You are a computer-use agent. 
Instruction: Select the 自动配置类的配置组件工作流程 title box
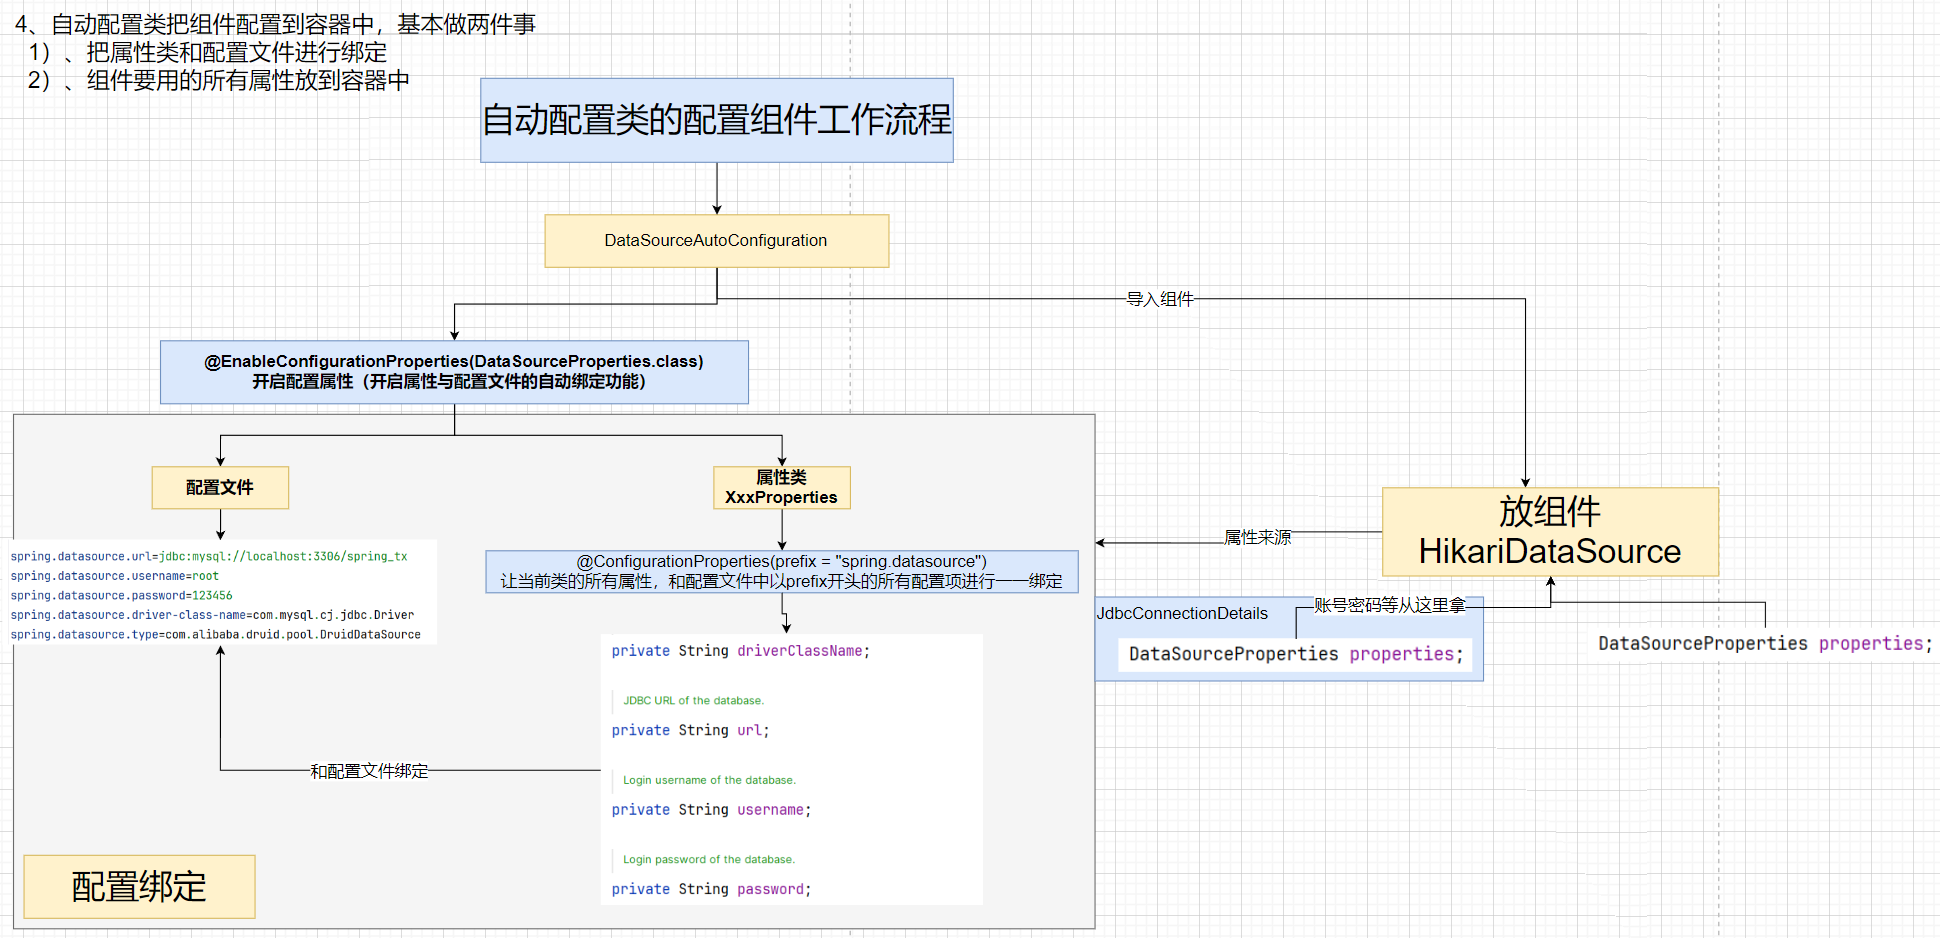[x=716, y=120]
